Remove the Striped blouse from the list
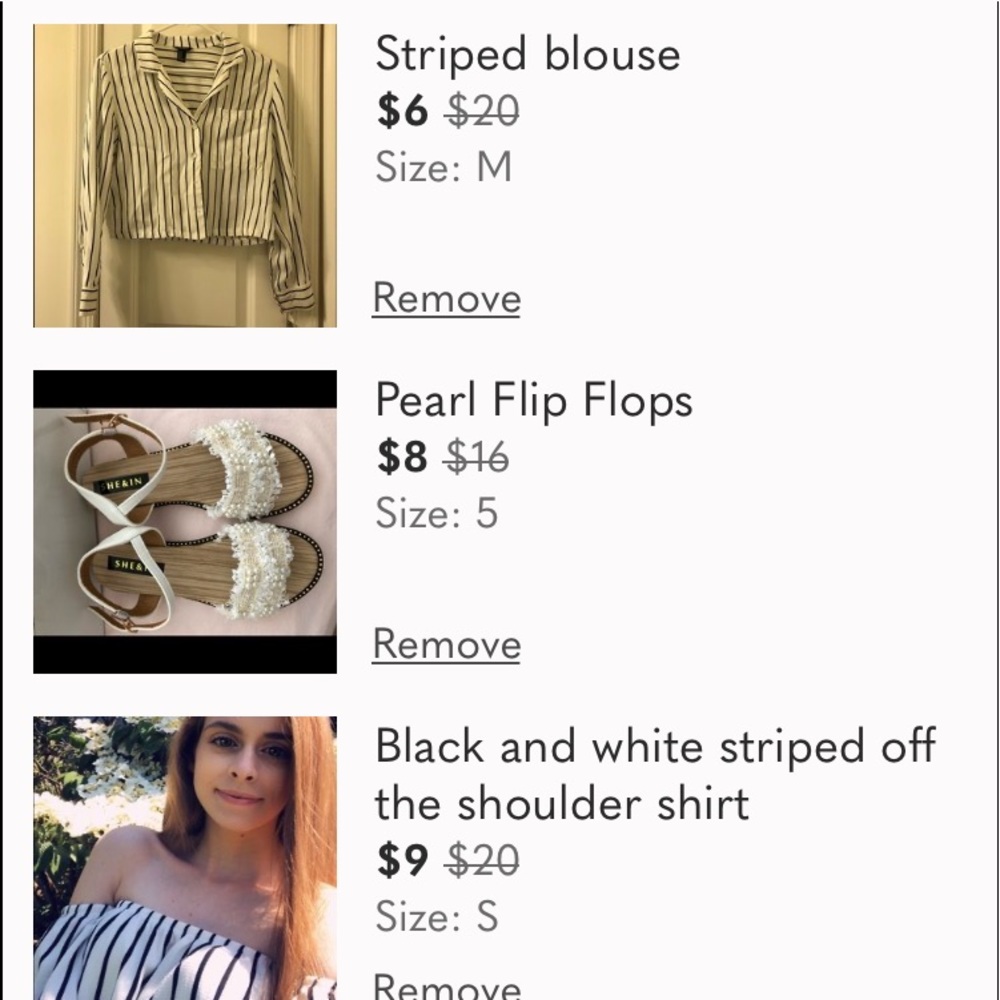1000x1000 pixels. (446, 298)
